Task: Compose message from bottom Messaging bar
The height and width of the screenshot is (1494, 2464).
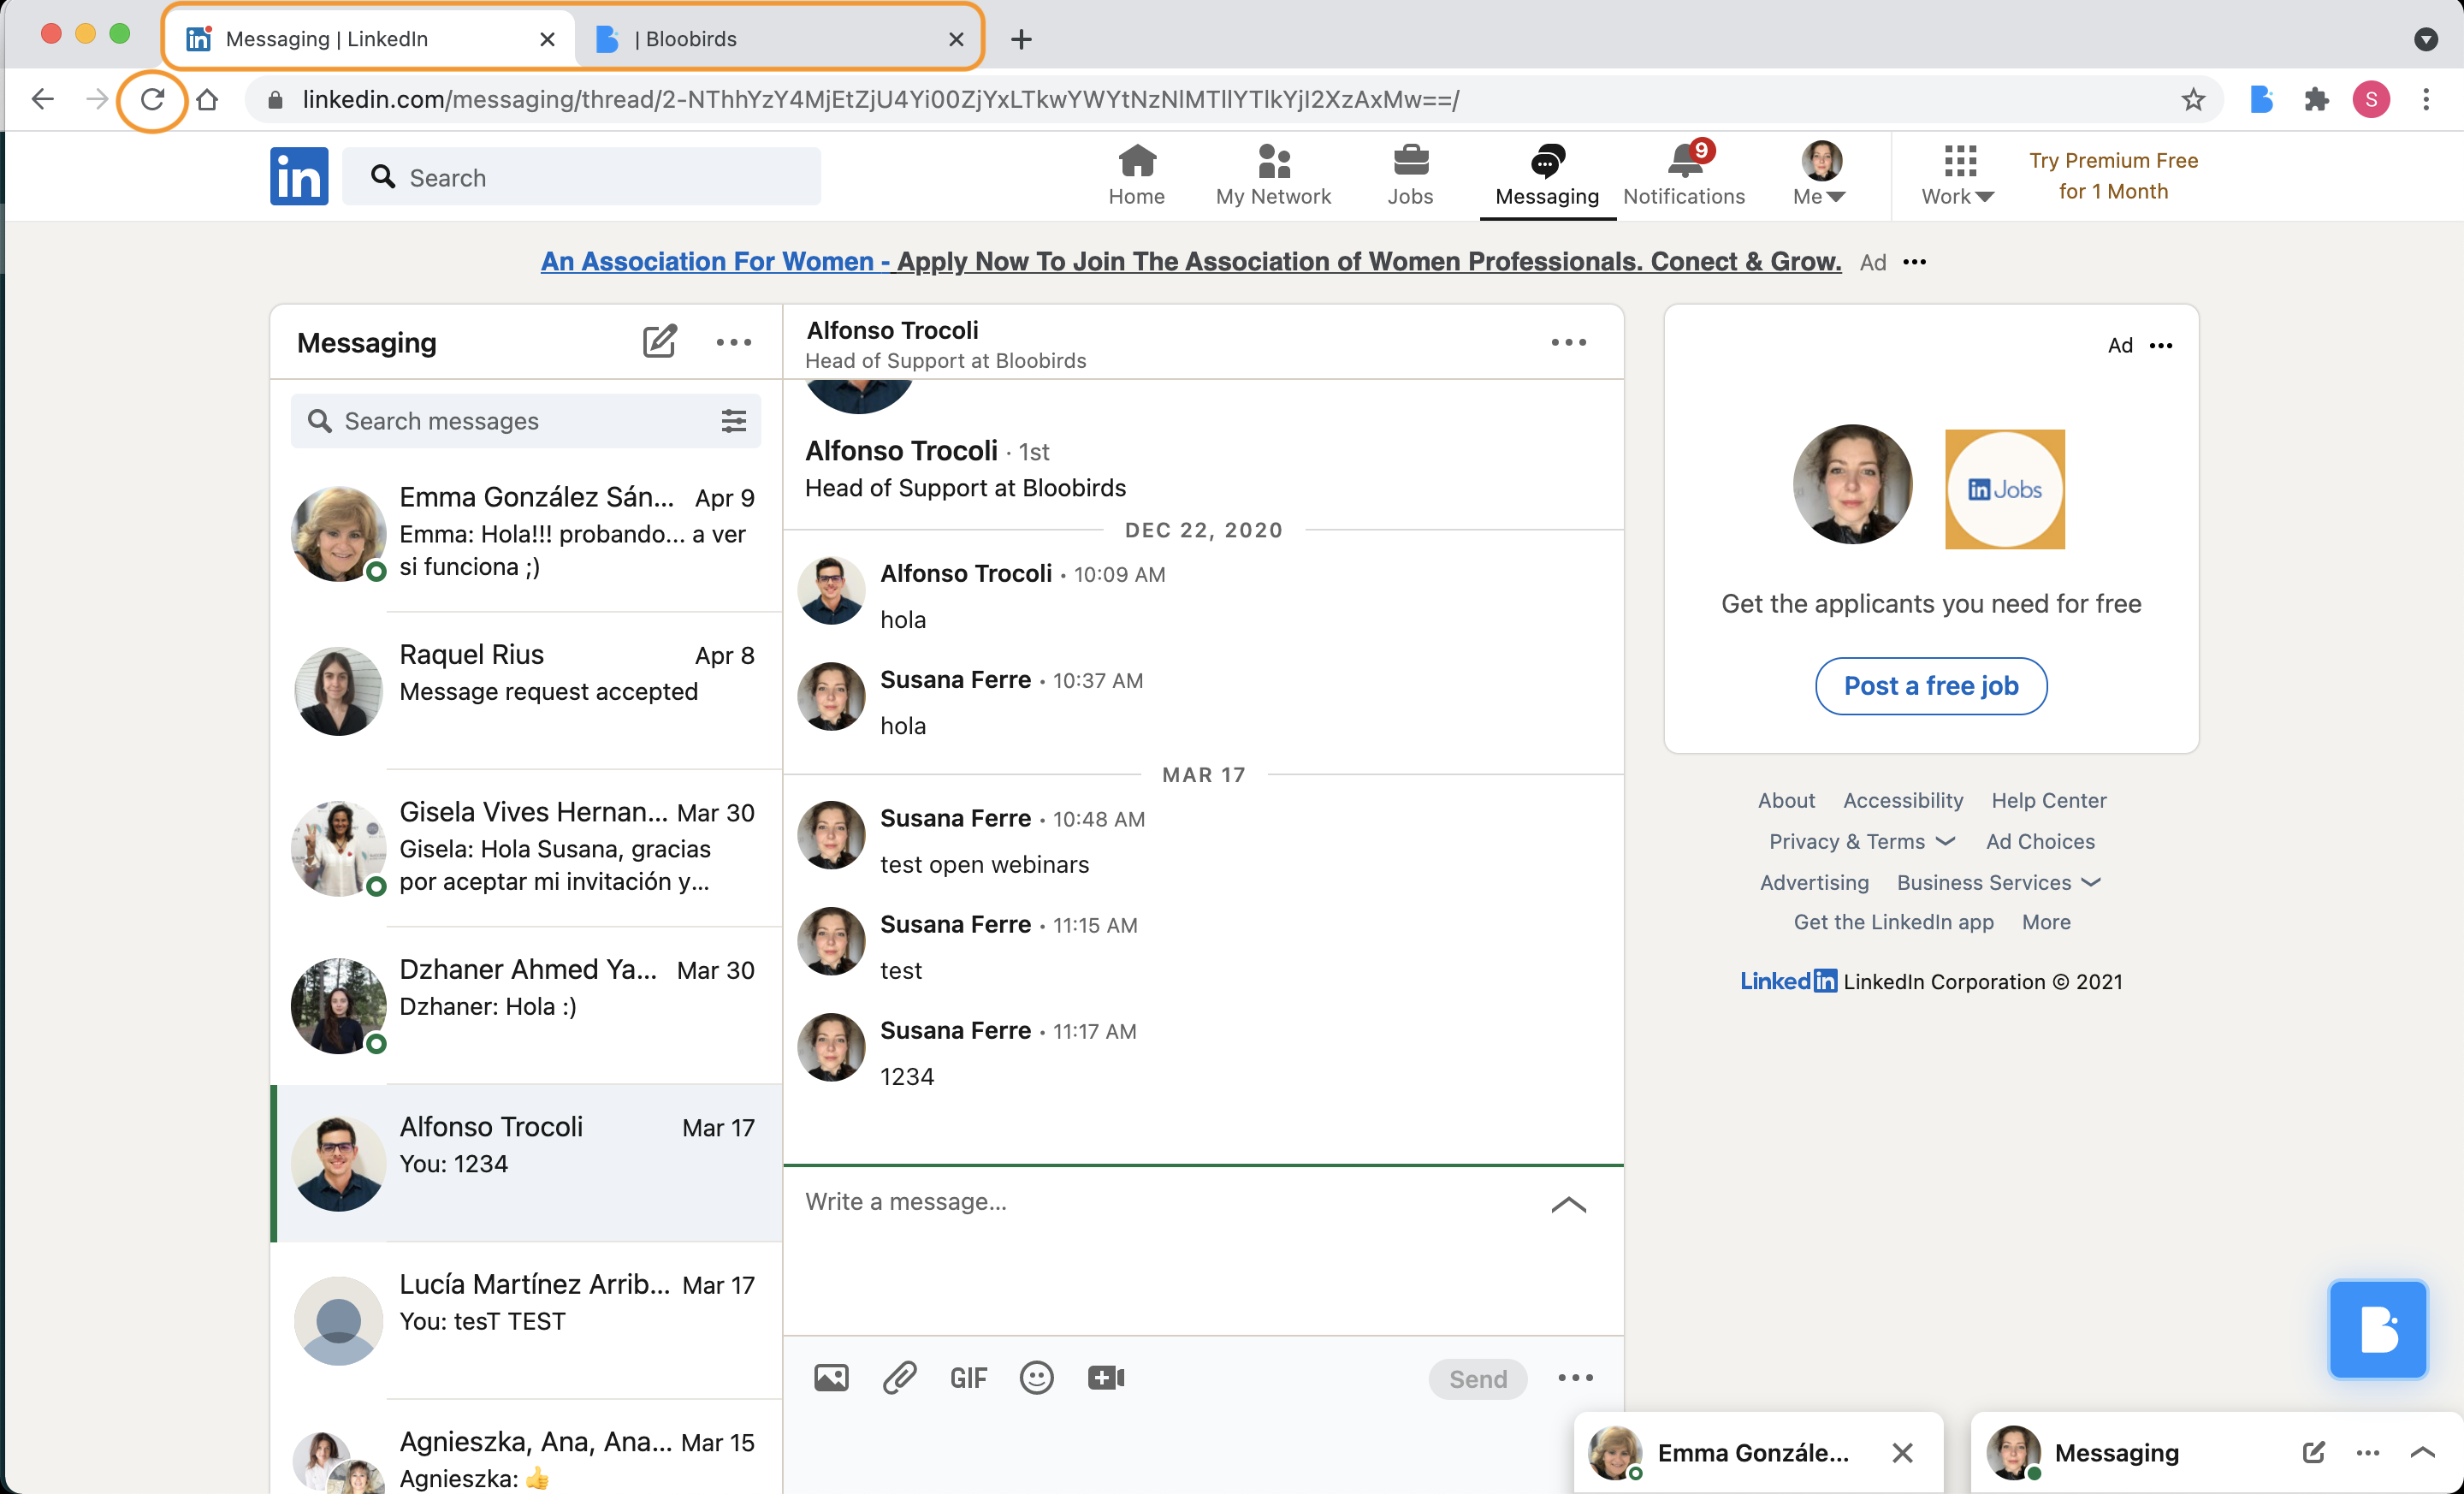Action: coord(2313,1452)
